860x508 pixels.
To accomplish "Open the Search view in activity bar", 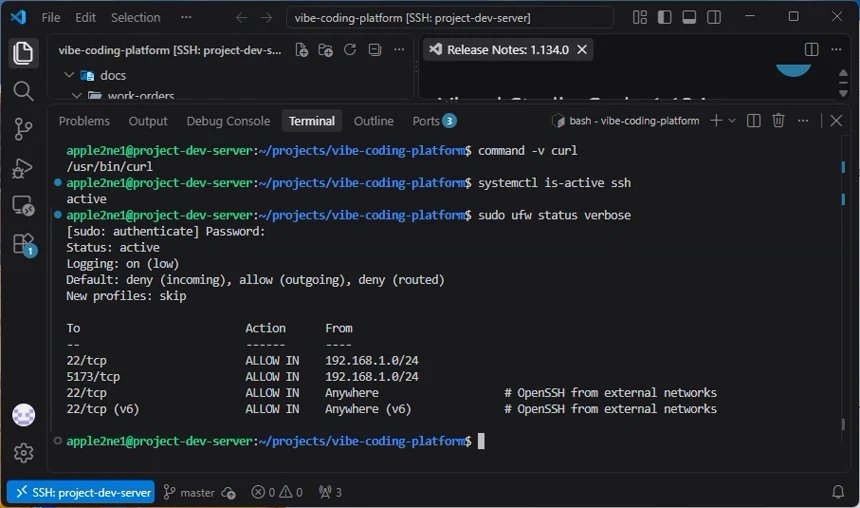I will 23,91.
